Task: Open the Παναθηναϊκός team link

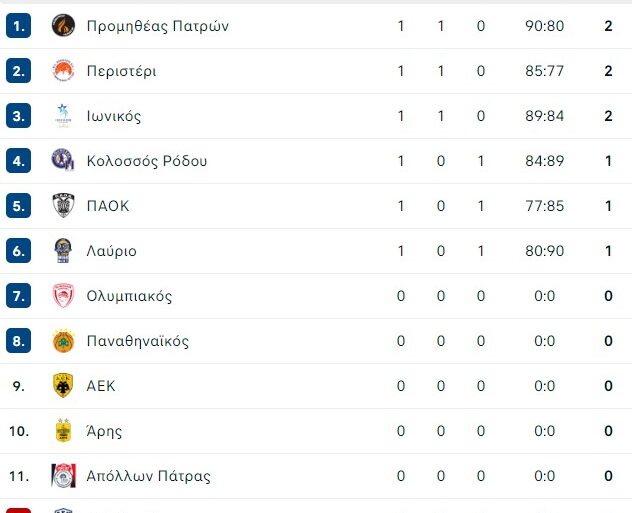Action: tap(138, 341)
